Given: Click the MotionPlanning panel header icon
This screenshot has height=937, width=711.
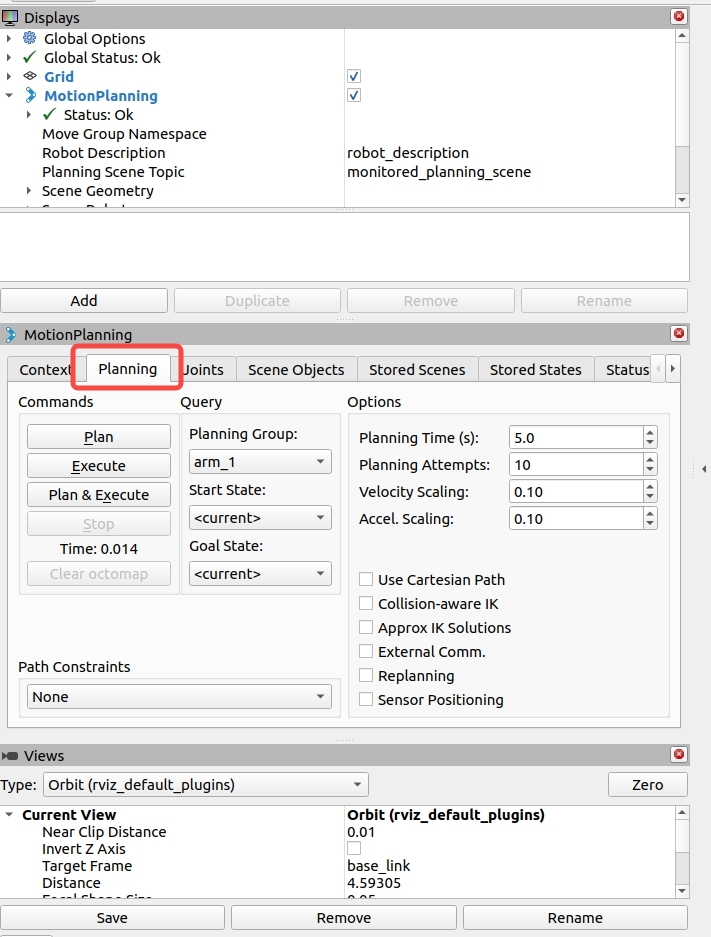Looking at the screenshot, I should (x=11, y=335).
